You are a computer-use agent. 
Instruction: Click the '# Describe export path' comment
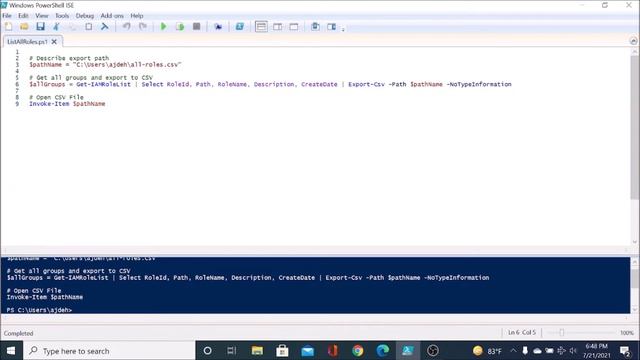click(69, 58)
